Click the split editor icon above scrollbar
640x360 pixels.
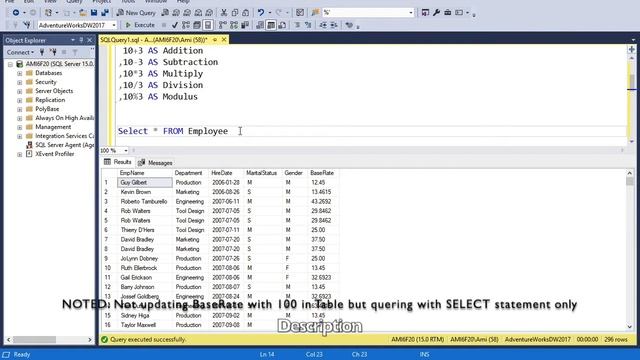(632, 49)
